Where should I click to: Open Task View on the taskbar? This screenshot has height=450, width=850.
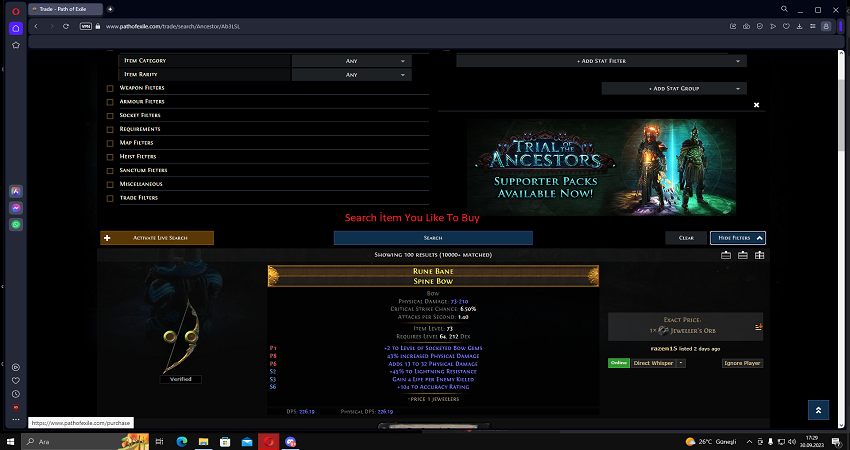tap(159, 442)
